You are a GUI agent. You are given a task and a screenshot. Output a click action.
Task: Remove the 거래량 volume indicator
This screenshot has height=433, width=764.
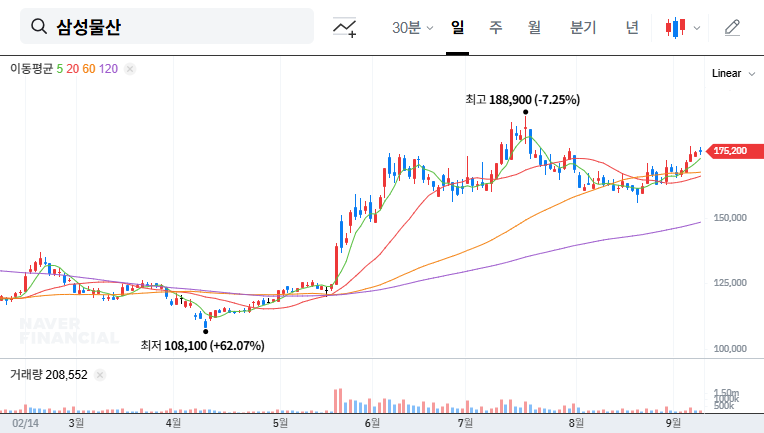pyautogui.click(x=100, y=375)
